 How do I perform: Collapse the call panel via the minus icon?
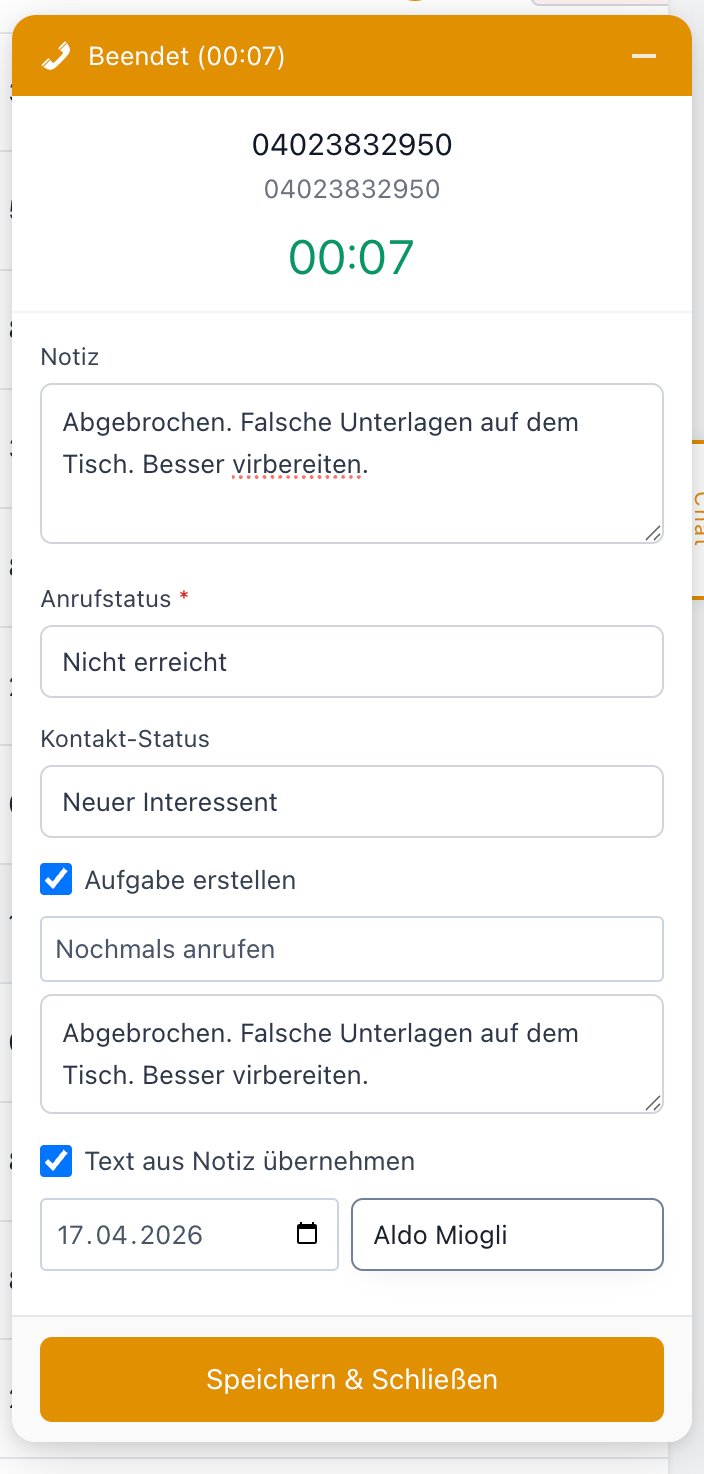coord(643,56)
